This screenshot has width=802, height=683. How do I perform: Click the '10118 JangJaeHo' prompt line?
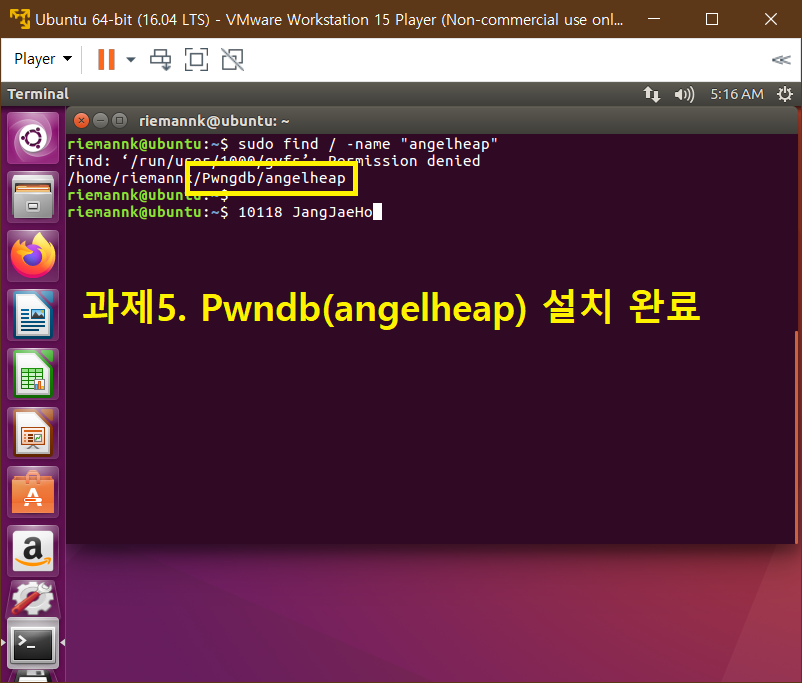225,212
